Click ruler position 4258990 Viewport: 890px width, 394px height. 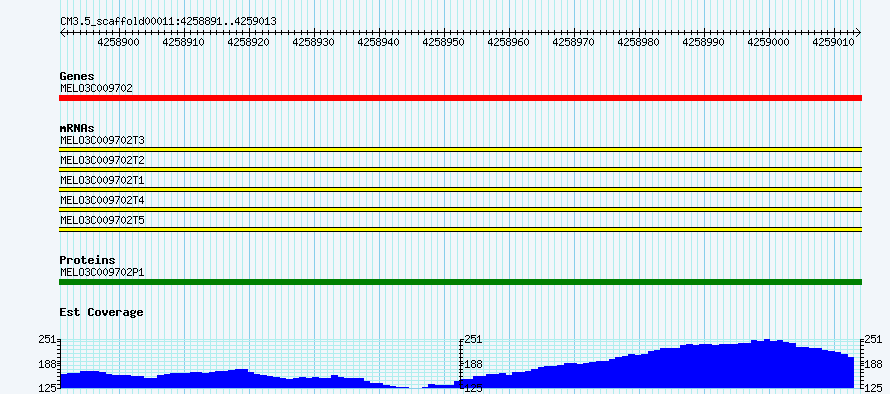coord(704,42)
